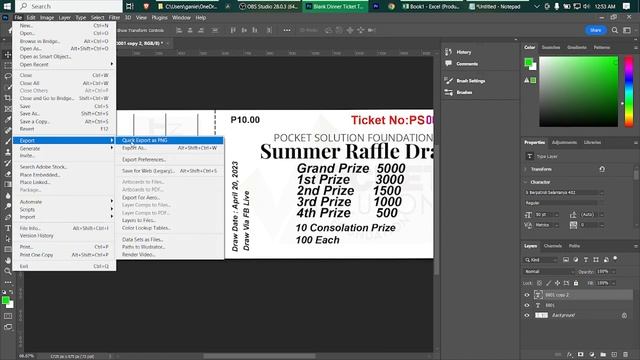Click the Lasso tool icon
Screen dimensions: 640x360
(x=8, y=76)
